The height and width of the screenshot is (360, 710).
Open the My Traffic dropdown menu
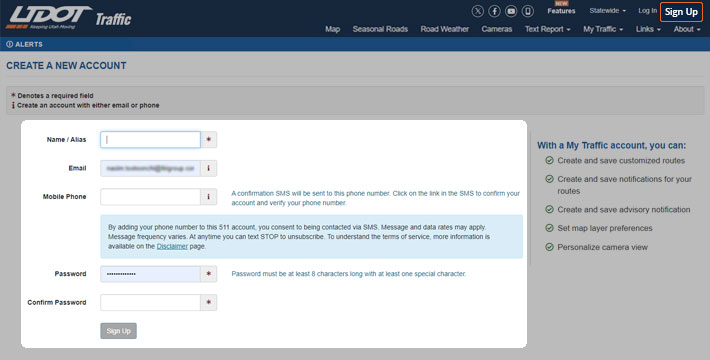click(x=603, y=29)
